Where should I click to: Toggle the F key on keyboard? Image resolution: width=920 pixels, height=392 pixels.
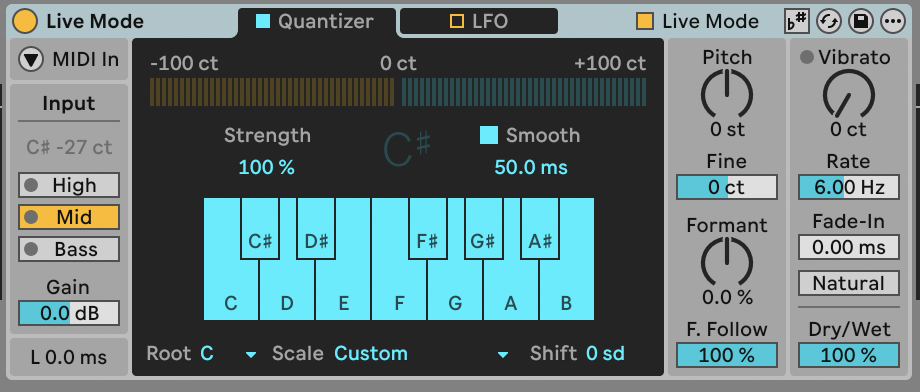[x=400, y=290]
